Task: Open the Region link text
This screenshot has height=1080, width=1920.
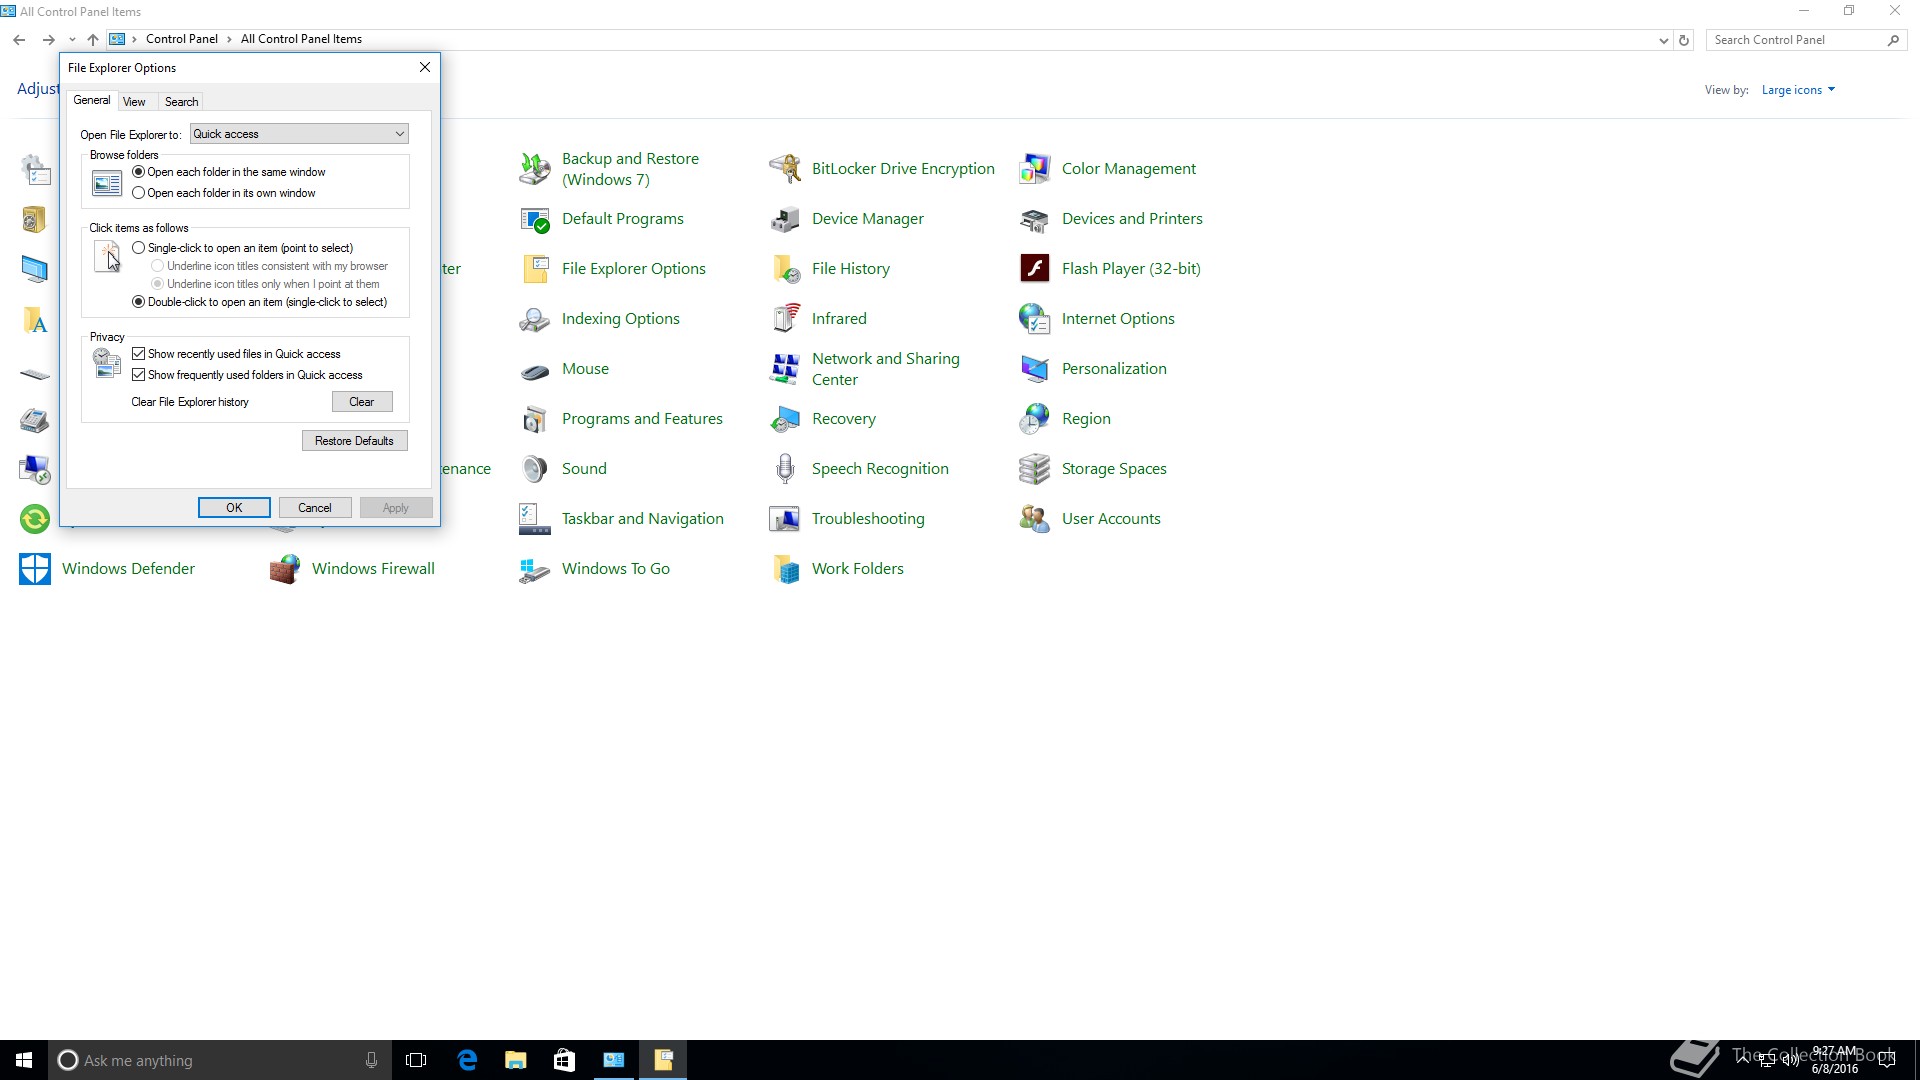Action: (x=1086, y=419)
